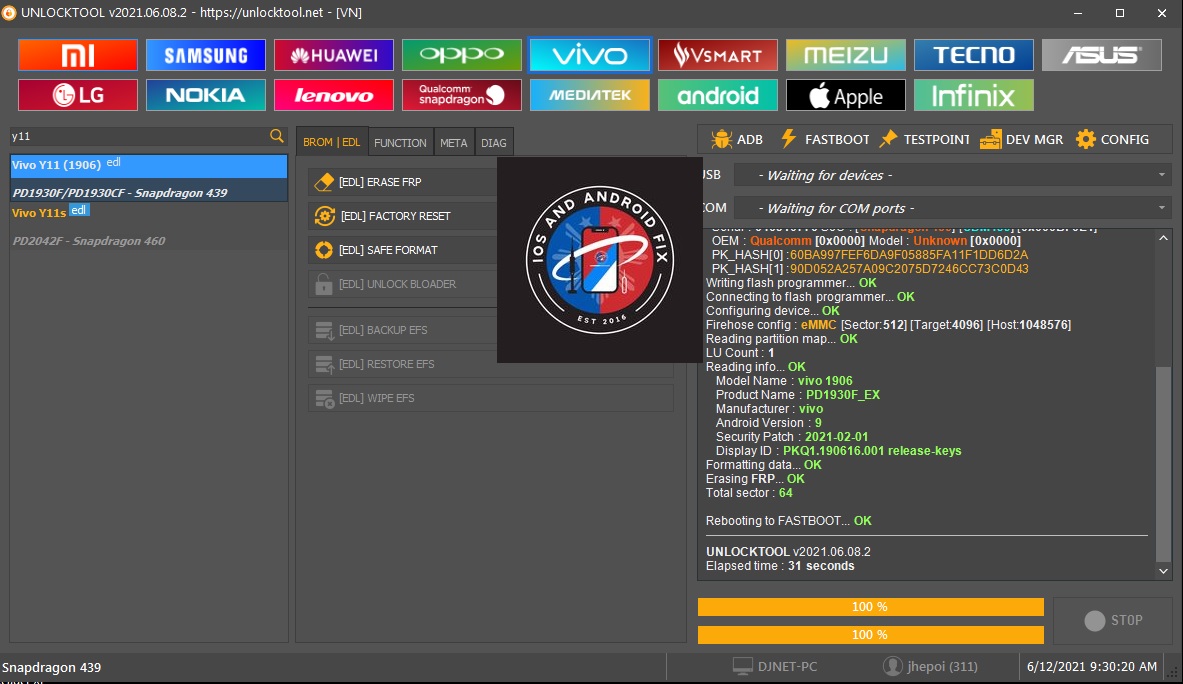Run the [EDL] ERASE FRP operation
Screen dimensions: 1183x684
click(x=403, y=182)
